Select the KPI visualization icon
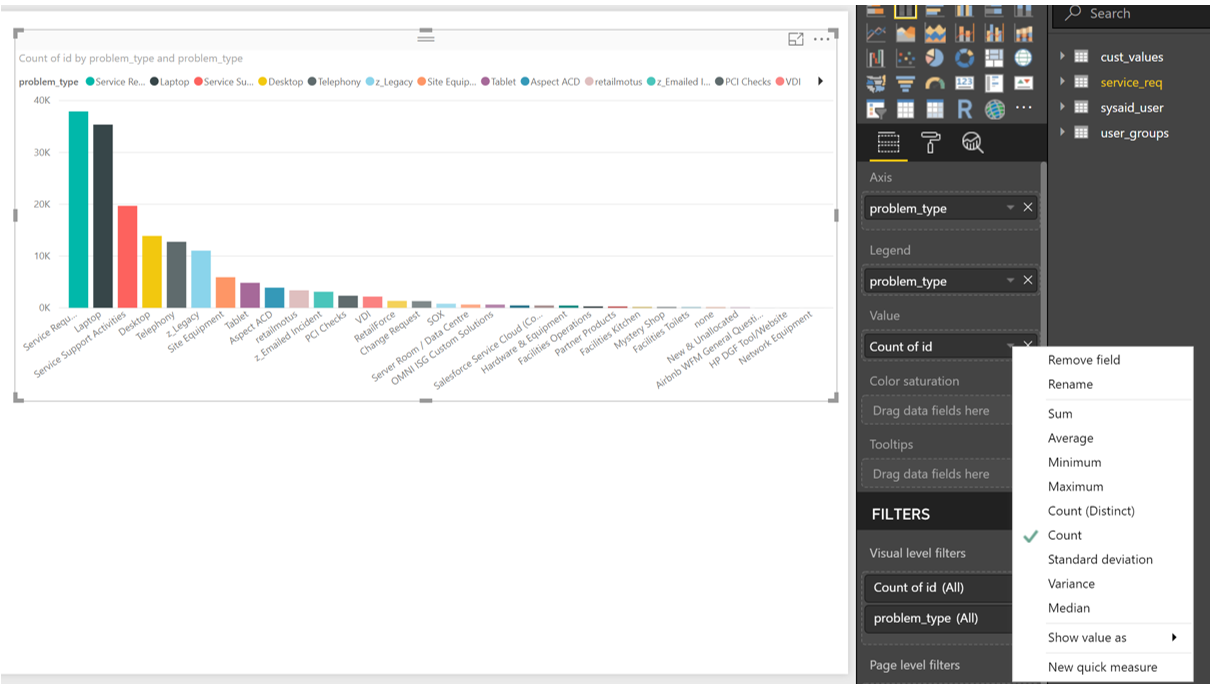 point(1023,83)
